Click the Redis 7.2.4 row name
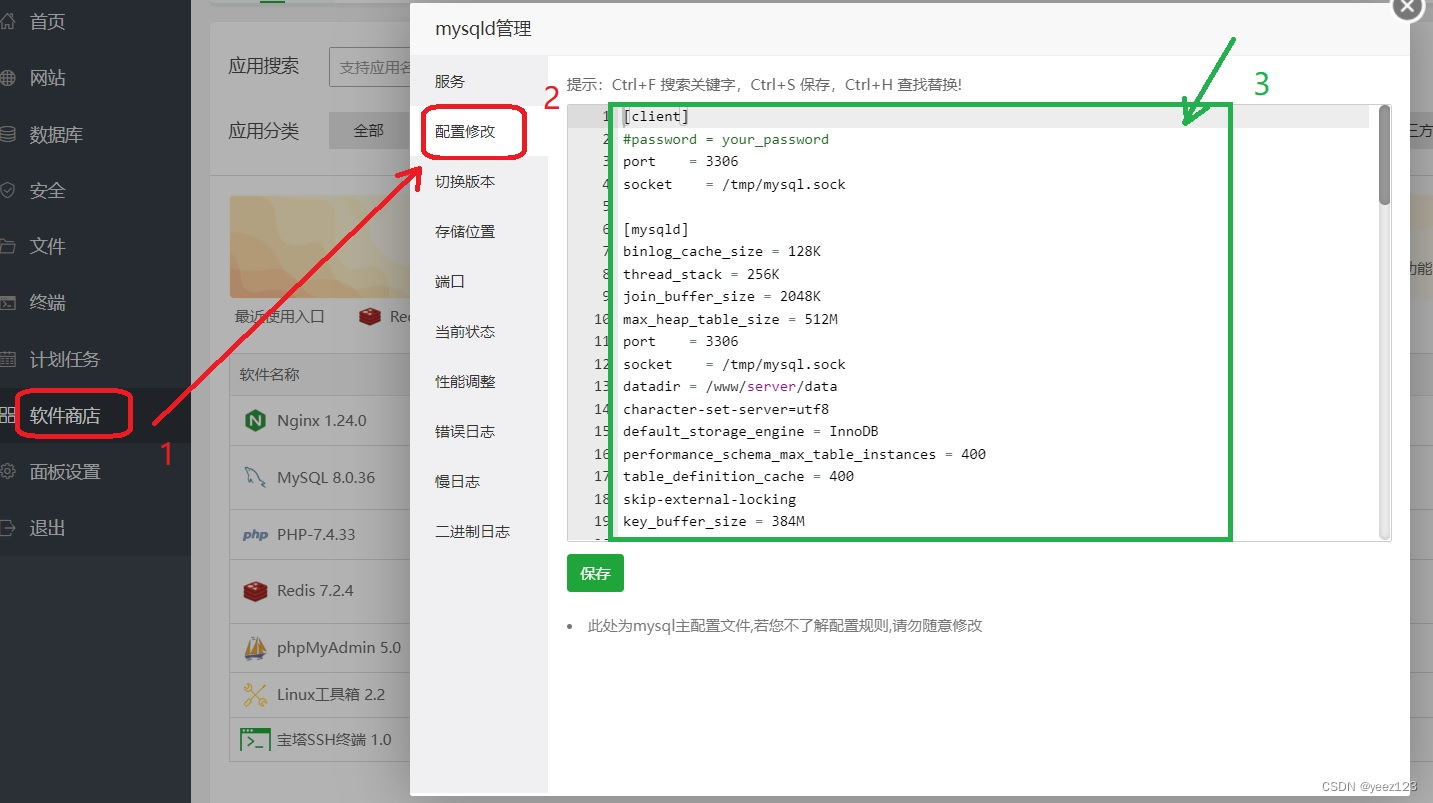Screen dimensions: 1433x803 tap(315, 591)
